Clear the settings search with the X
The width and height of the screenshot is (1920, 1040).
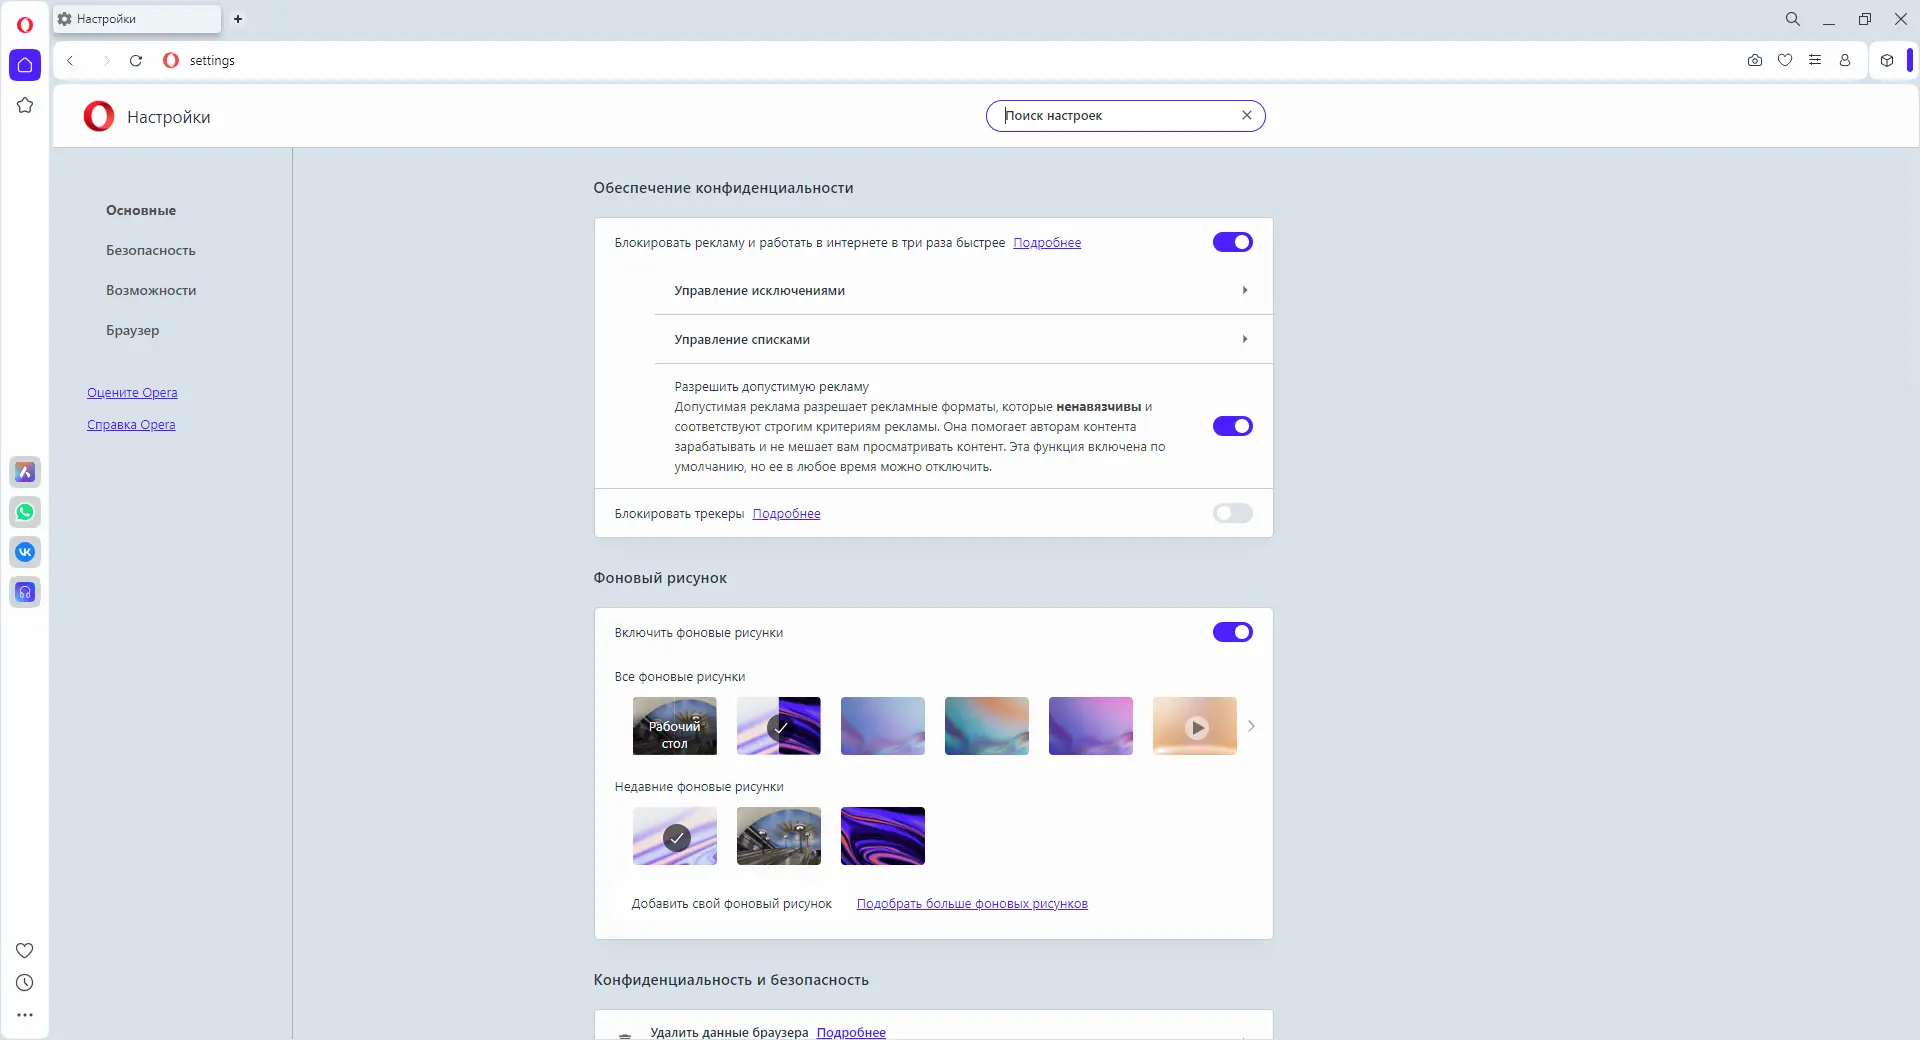(1247, 115)
